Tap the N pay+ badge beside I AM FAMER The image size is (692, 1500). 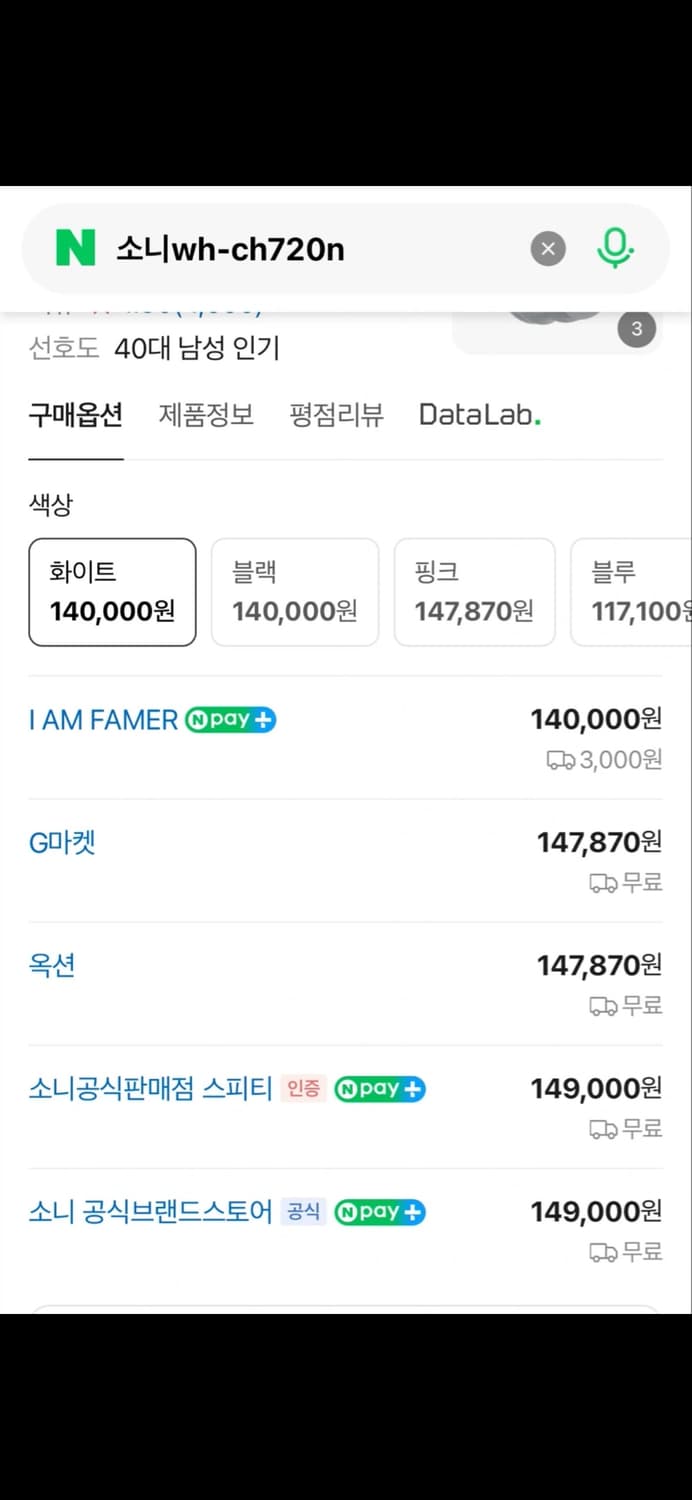(x=230, y=719)
